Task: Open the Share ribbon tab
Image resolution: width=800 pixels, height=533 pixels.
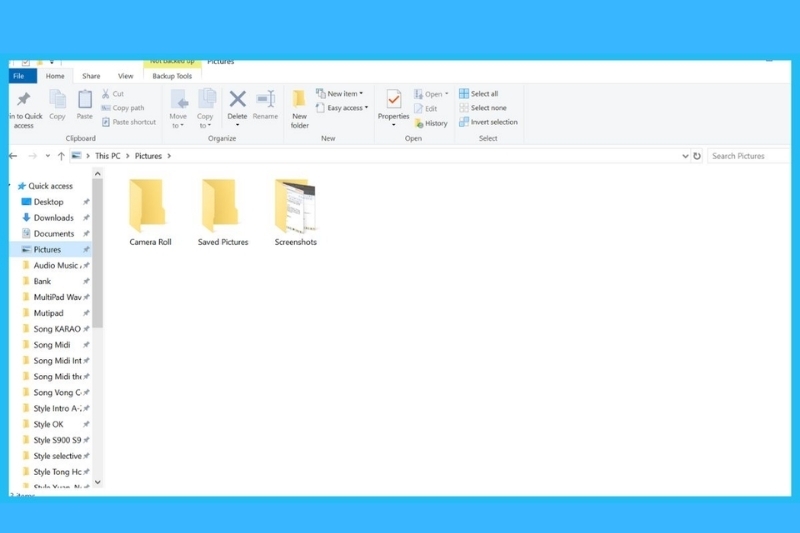Action: click(91, 76)
